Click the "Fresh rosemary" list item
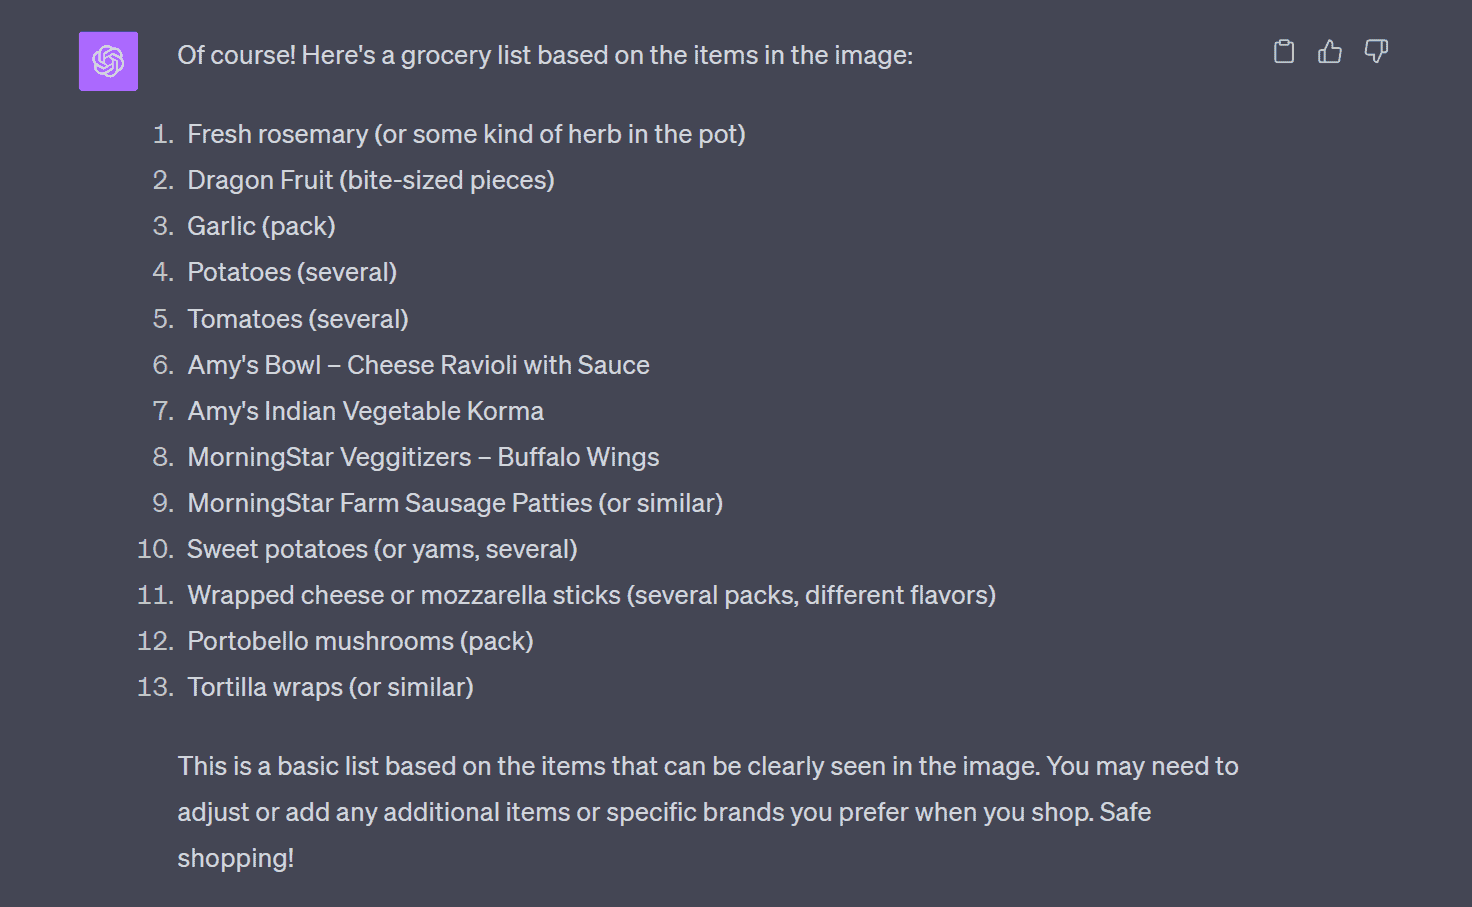The width and height of the screenshot is (1472, 907). [466, 134]
